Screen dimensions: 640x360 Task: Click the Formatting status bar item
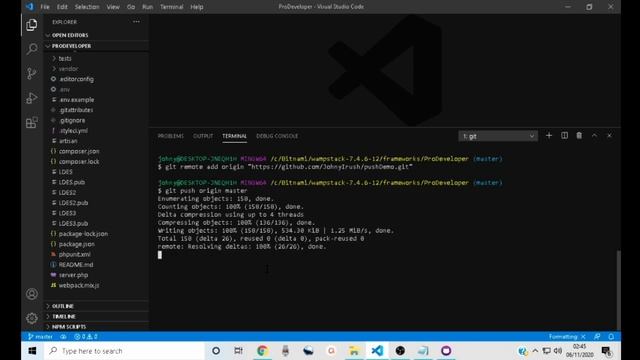567,337
